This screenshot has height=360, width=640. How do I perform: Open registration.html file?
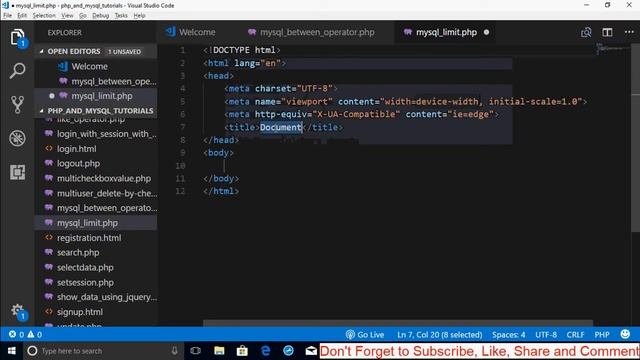tap(96, 238)
